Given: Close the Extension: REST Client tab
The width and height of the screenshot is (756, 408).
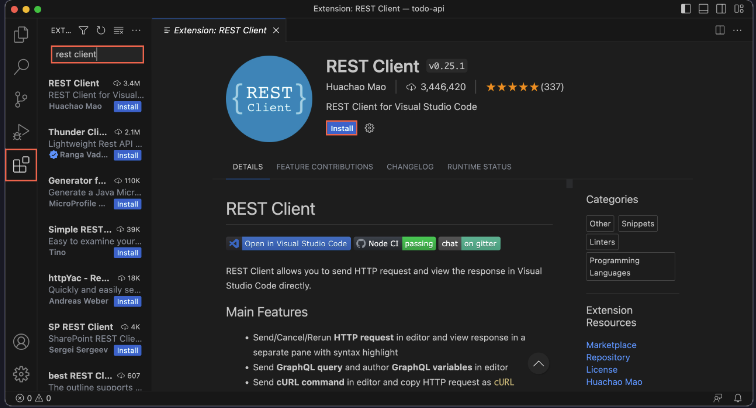Looking at the screenshot, I should pyautogui.click(x=276, y=30).
